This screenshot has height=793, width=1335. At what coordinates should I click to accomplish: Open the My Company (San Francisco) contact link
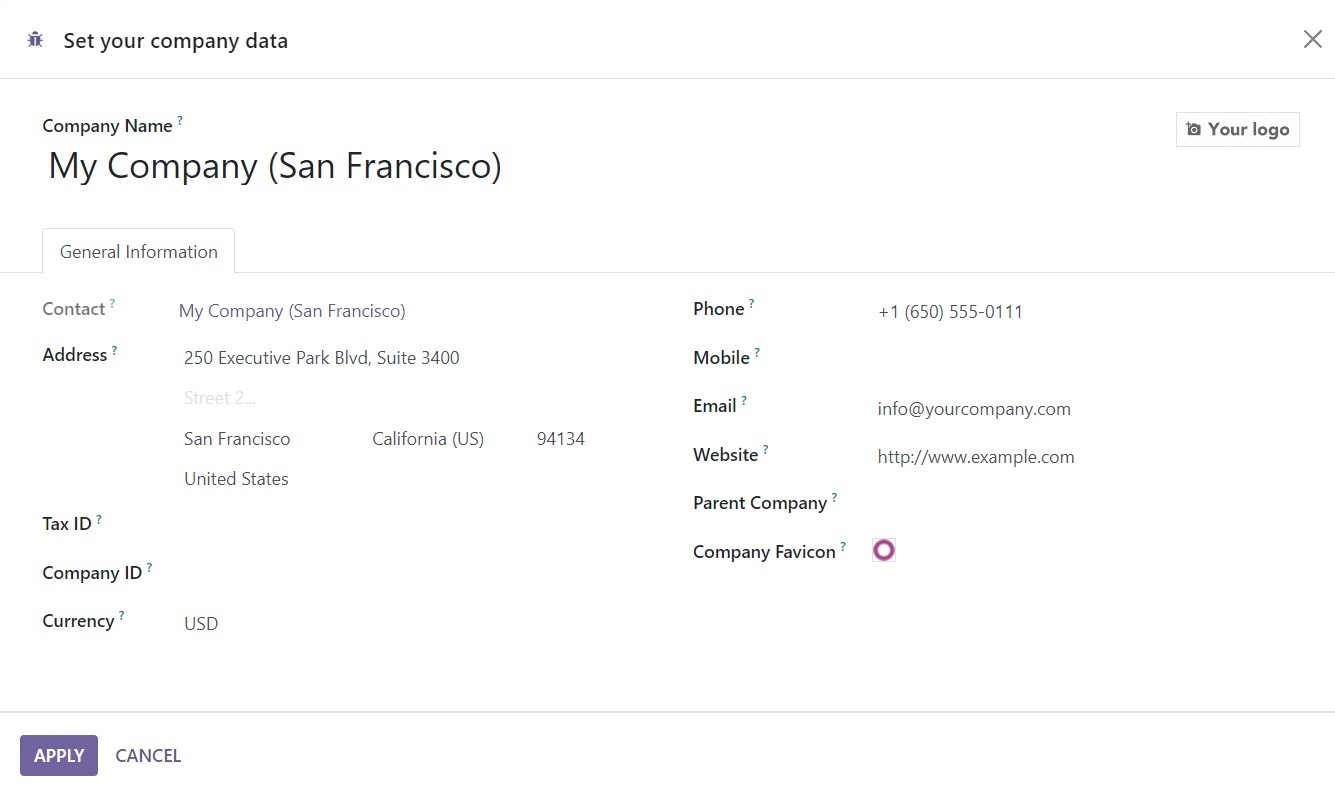[292, 311]
